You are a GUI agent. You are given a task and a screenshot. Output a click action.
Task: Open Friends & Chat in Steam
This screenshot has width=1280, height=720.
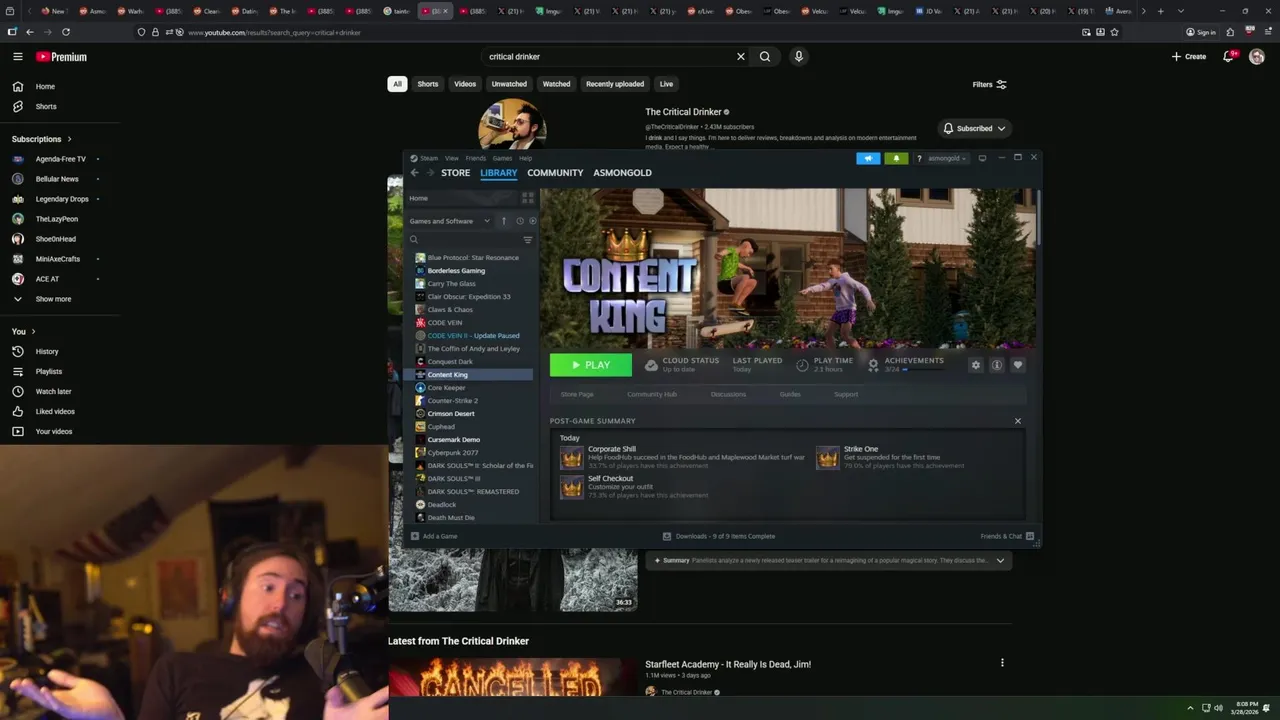click(1007, 536)
